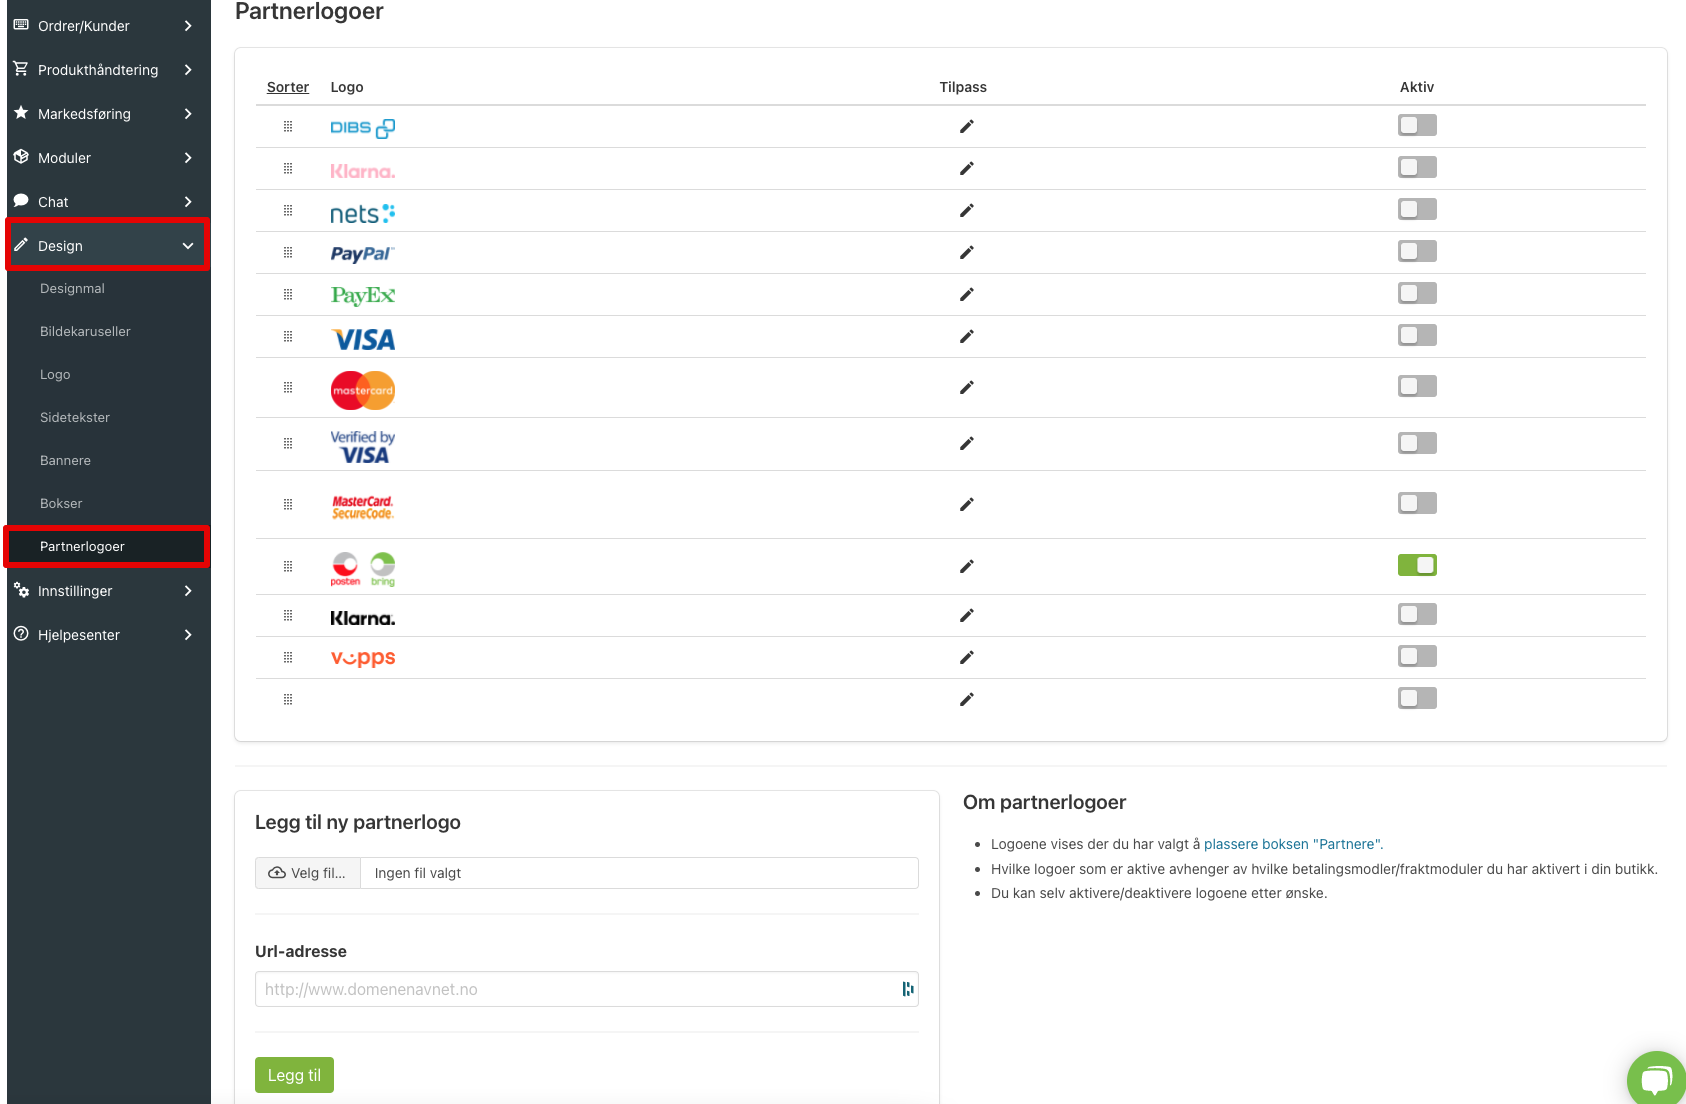This screenshot has height=1104, width=1686.
Task: Expand the Chat menu chevron
Action: click(188, 202)
